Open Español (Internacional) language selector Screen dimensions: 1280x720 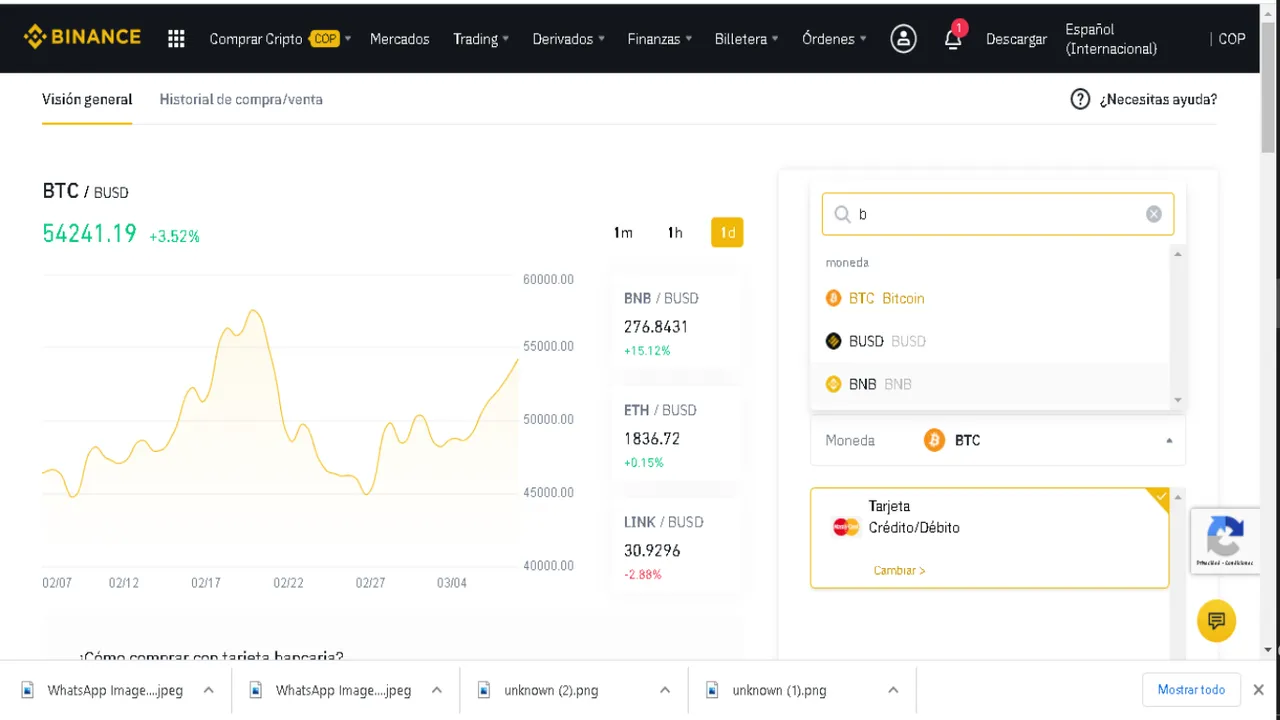click(1111, 39)
